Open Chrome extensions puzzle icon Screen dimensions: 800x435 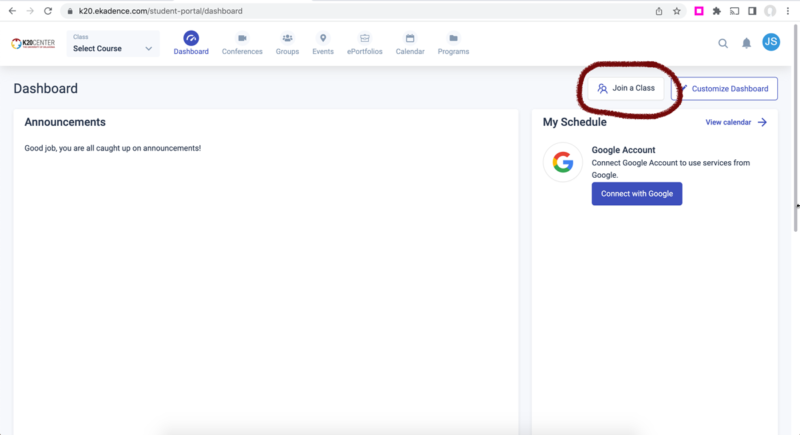pos(716,11)
